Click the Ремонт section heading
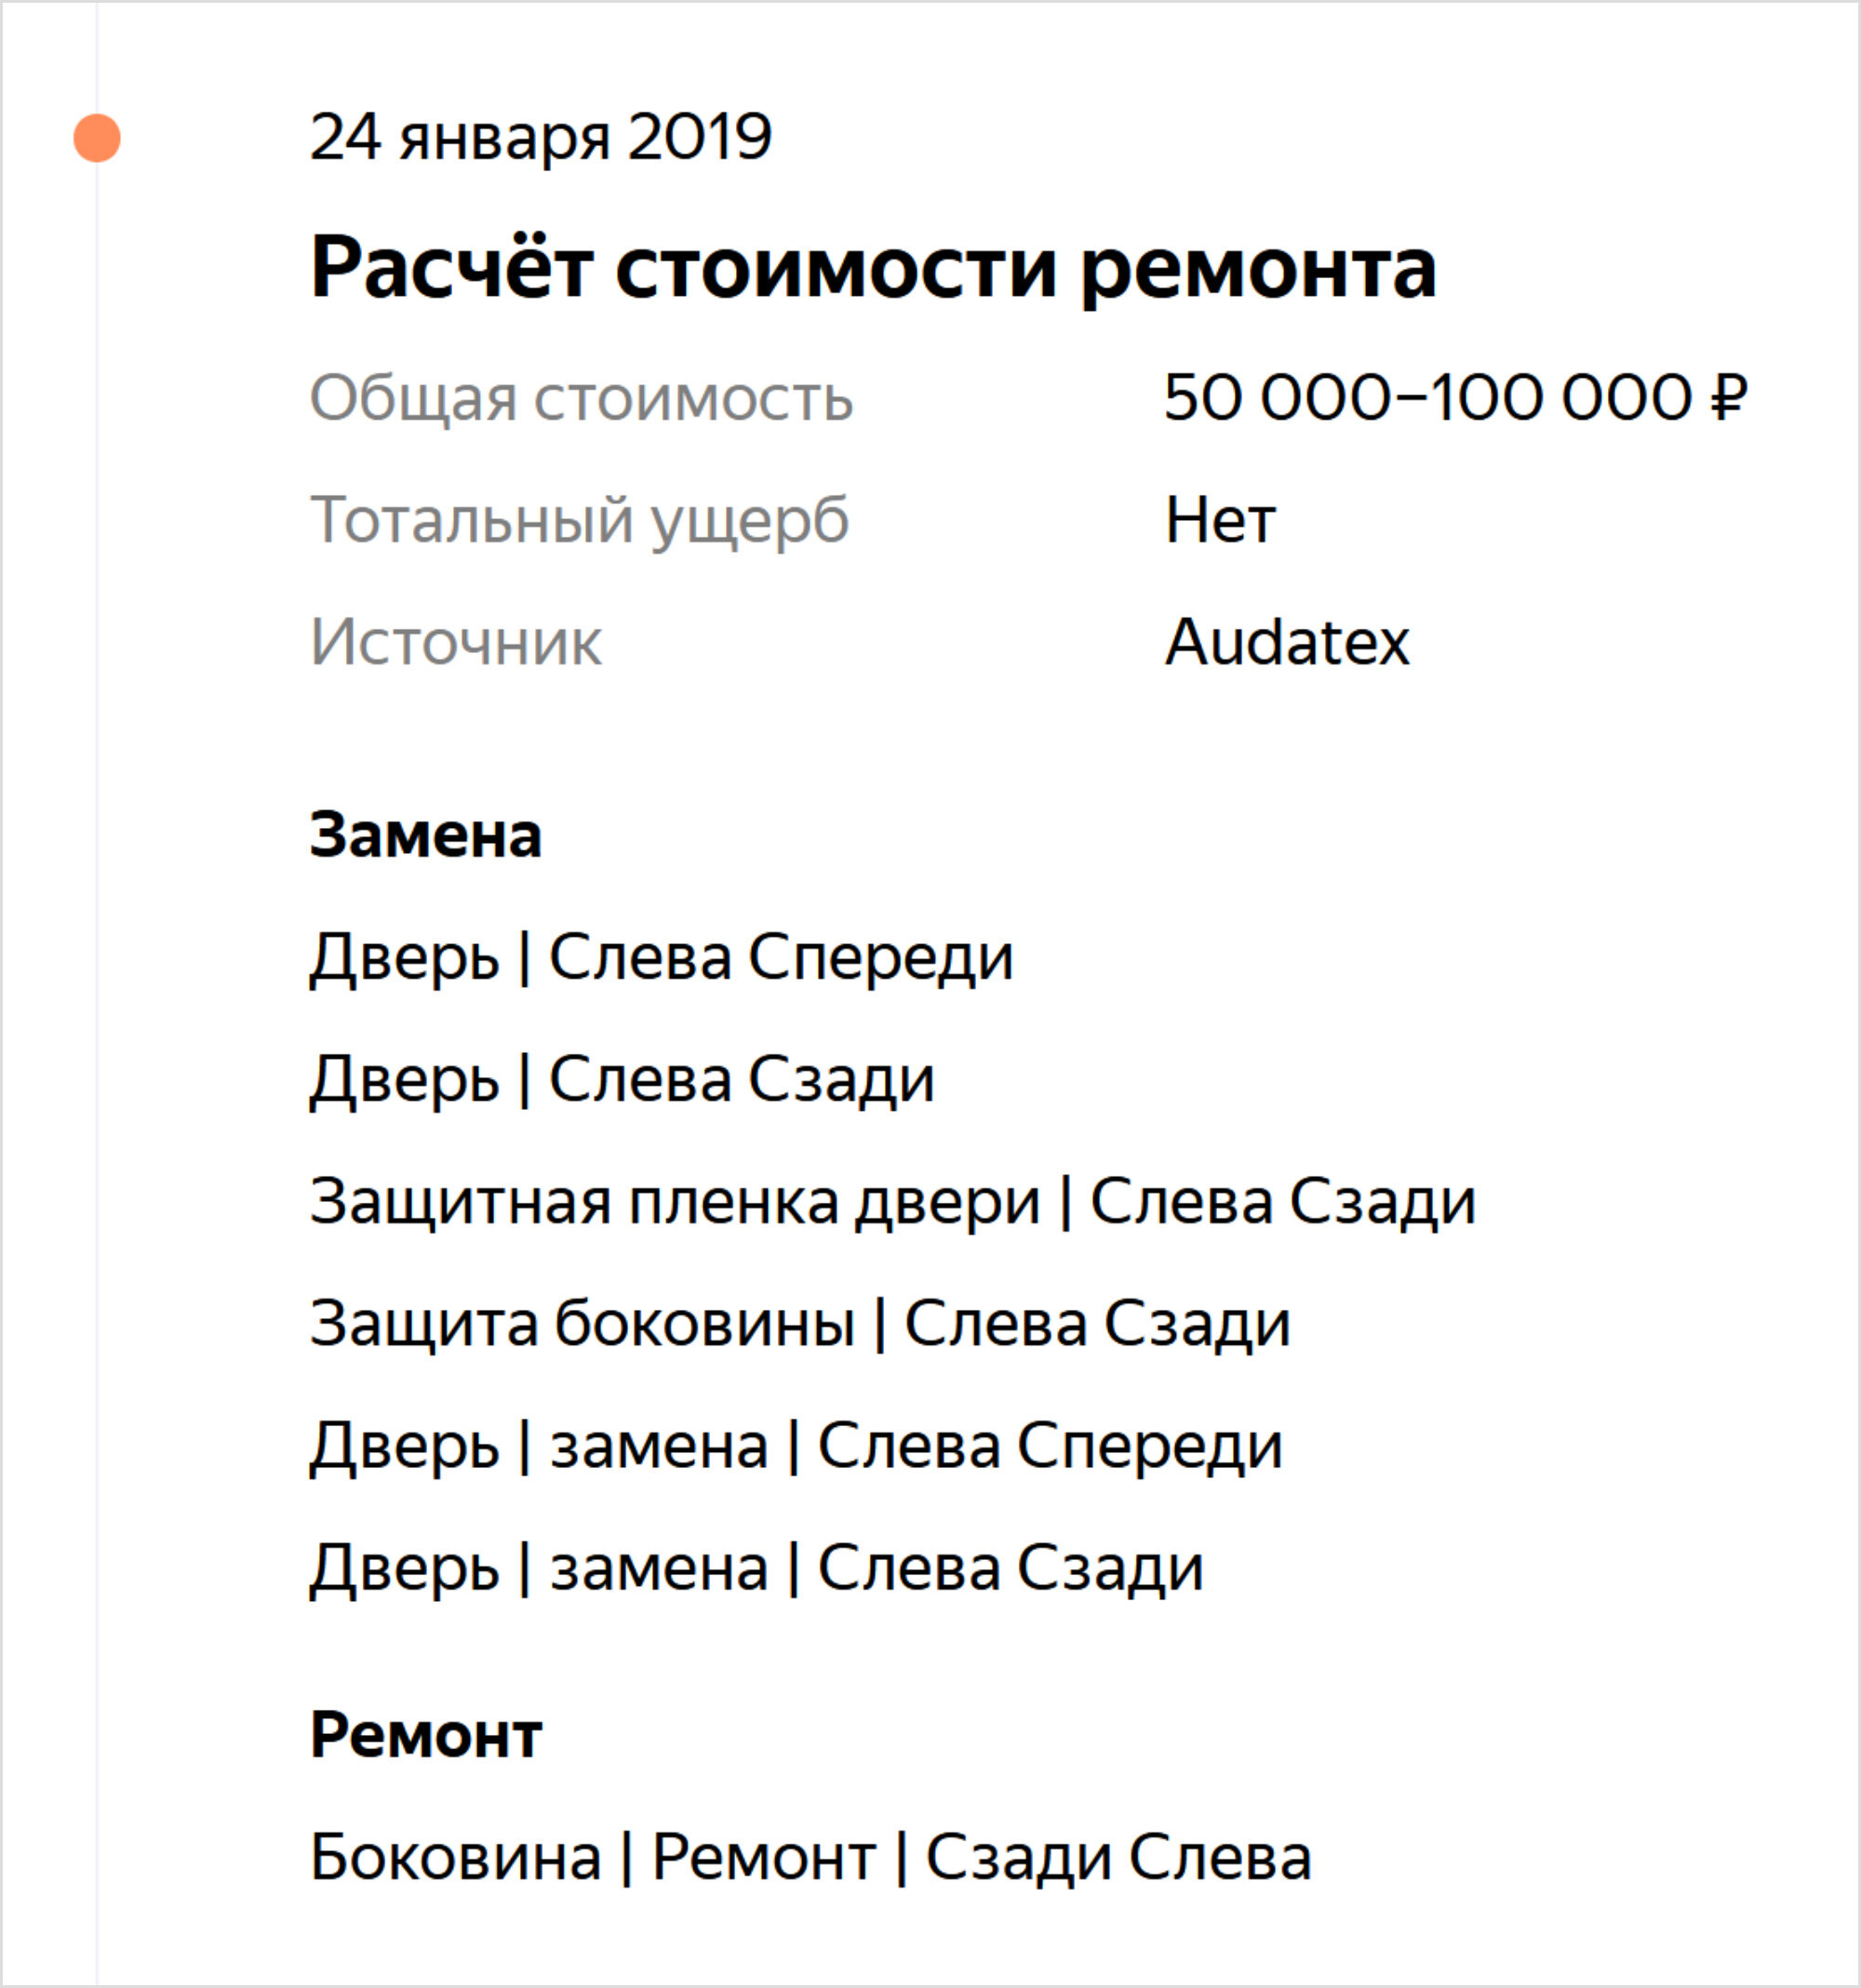 click(x=426, y=1734)
